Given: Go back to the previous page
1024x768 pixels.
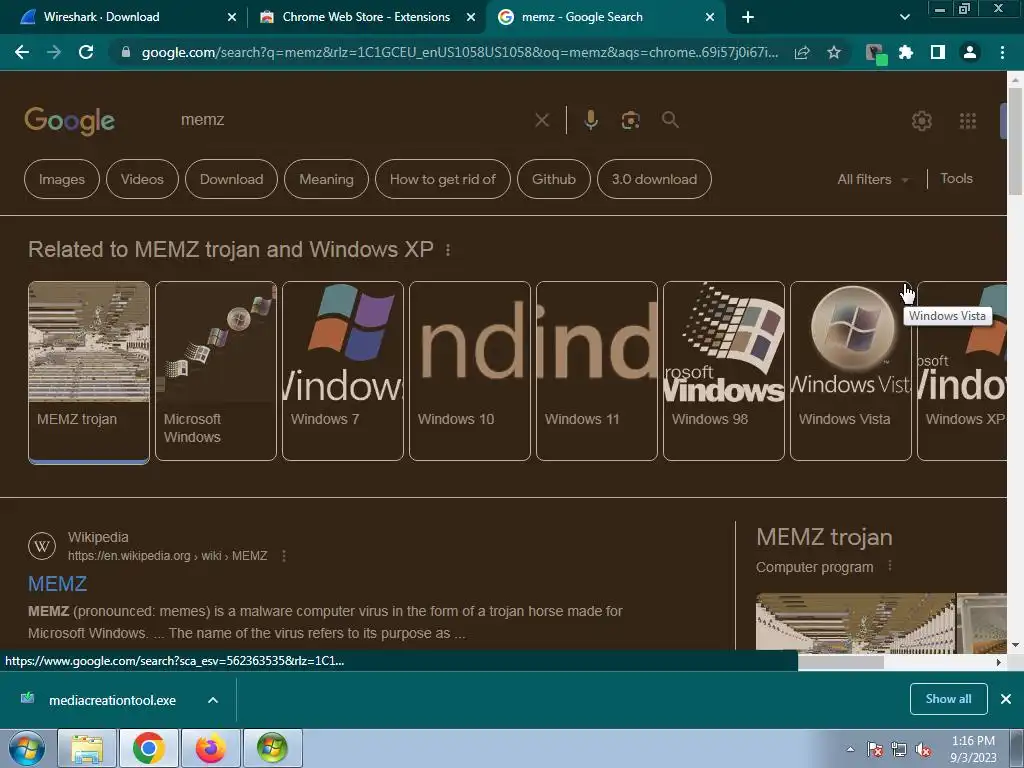Looking at the screenshot, I should pos(22,52).
